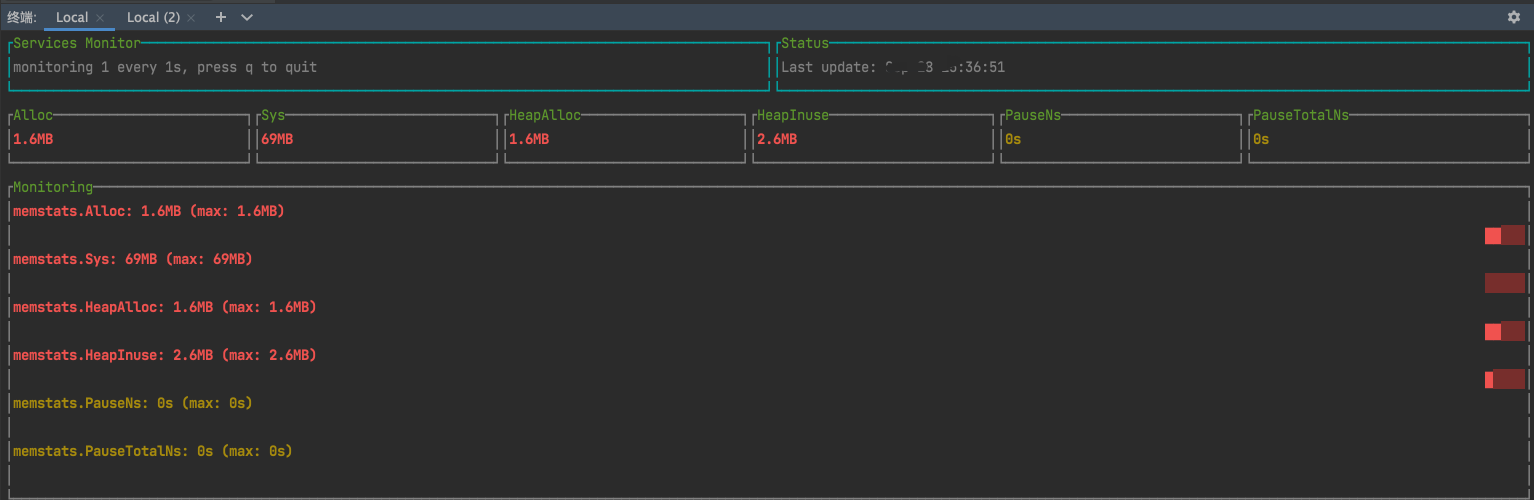This screenshot has height=500, width=1534.
Task: Click the Sys 69MB summary box
Action: (x=376, y=139)
